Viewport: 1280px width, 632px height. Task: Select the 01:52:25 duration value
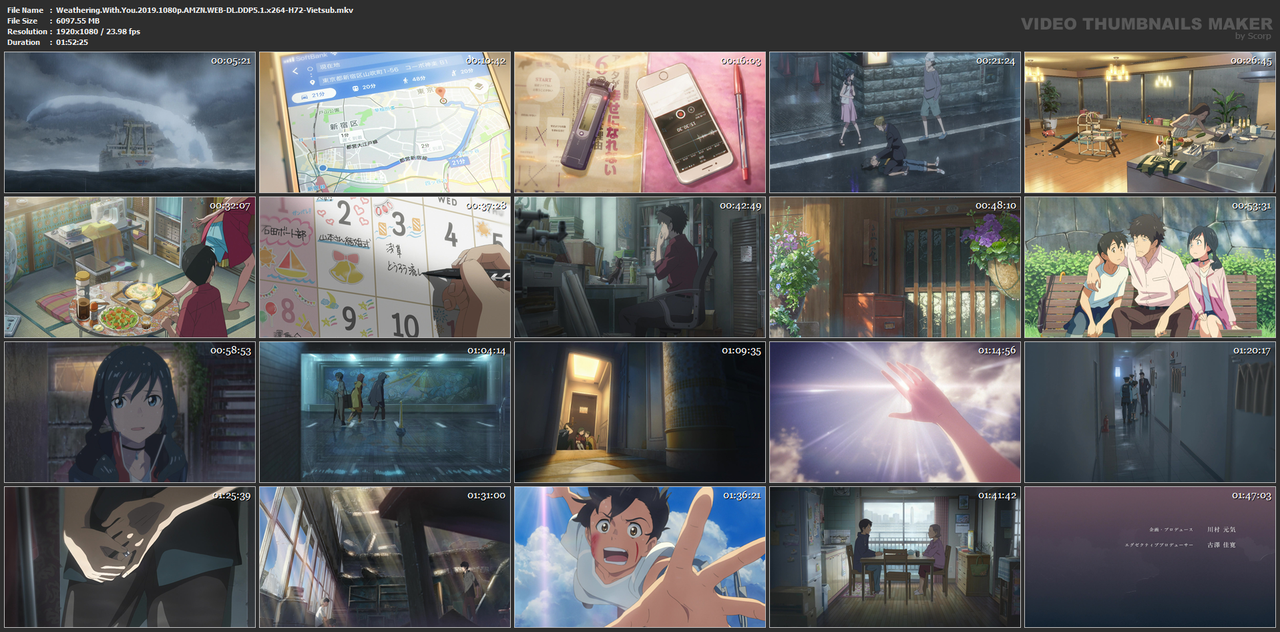(72, 43)
